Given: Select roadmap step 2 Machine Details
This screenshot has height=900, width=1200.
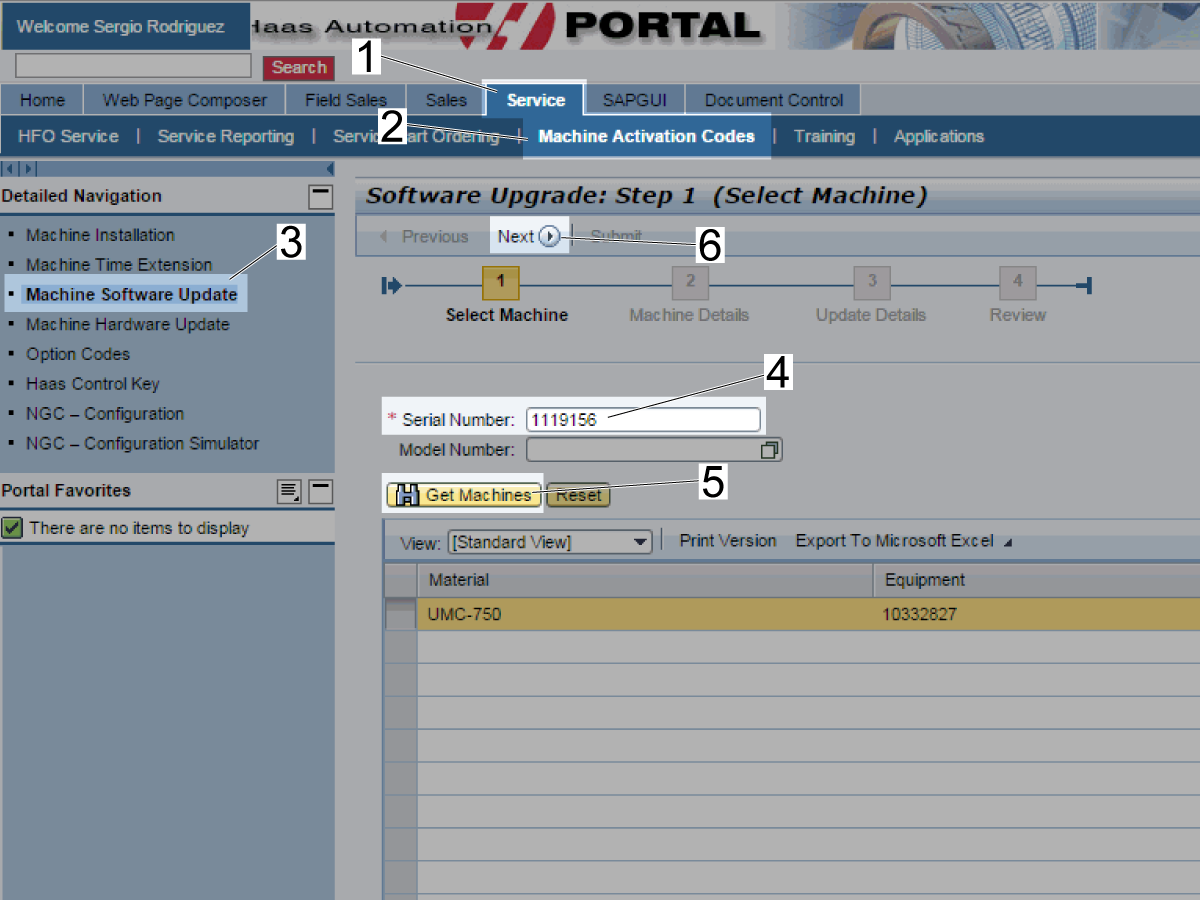Looking at the screenshot, I should pos(689,283).
